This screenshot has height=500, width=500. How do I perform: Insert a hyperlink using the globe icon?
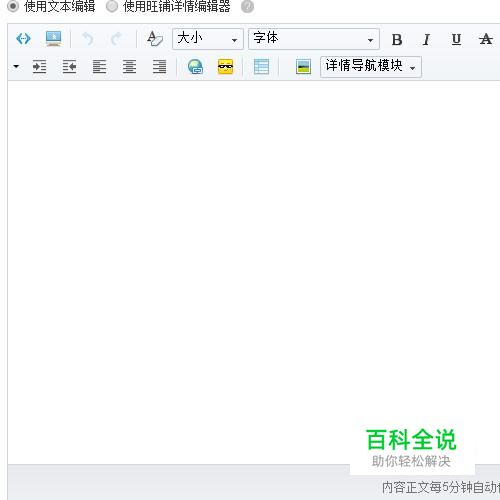point(195,66)
